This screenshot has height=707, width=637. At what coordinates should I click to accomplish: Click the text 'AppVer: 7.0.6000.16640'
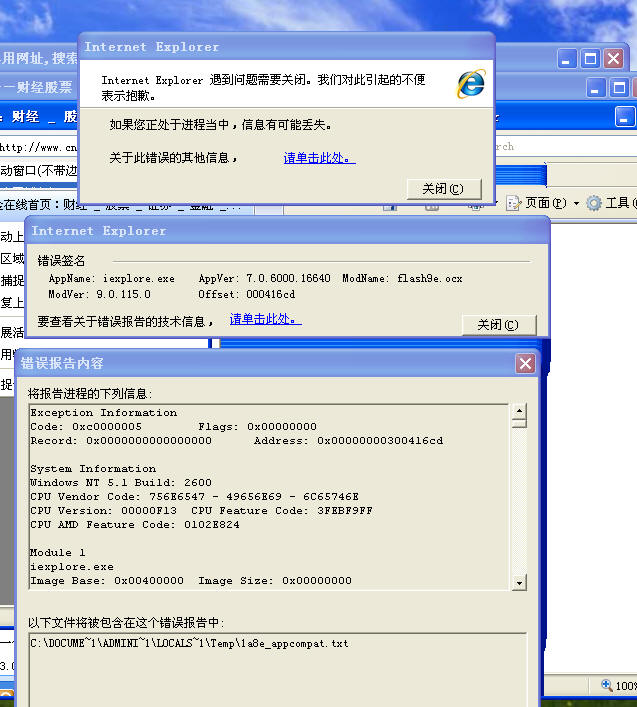[264, 279]
